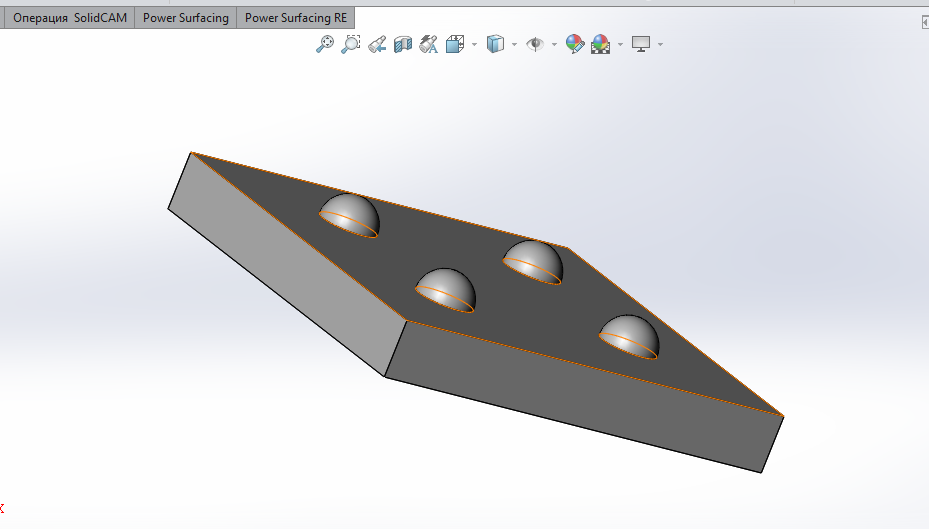Select the long medium-gray front face of the plate
The height and width of the screenshot is (529, 929).
click(x=584, y=397)
